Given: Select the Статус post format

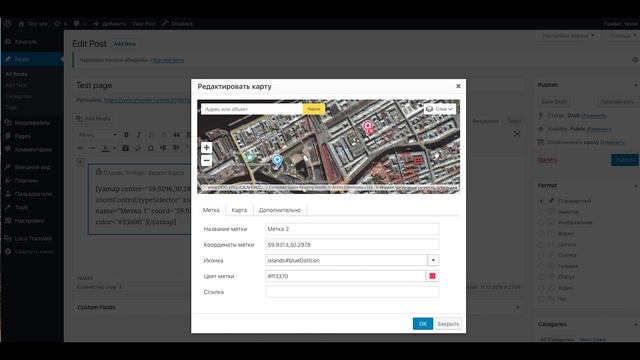Looking at the screenshot, I should 541,277.
